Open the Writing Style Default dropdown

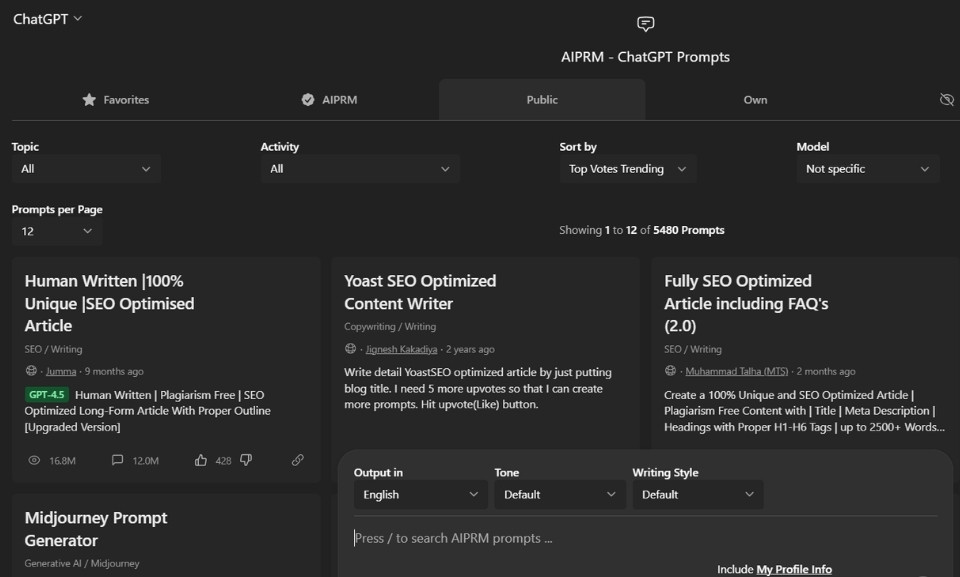point(697,494)
